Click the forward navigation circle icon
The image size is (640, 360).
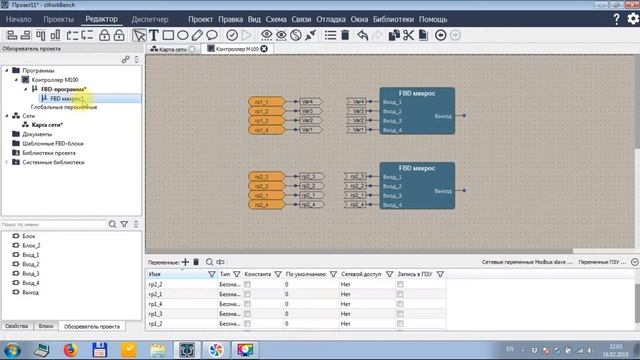455,35
